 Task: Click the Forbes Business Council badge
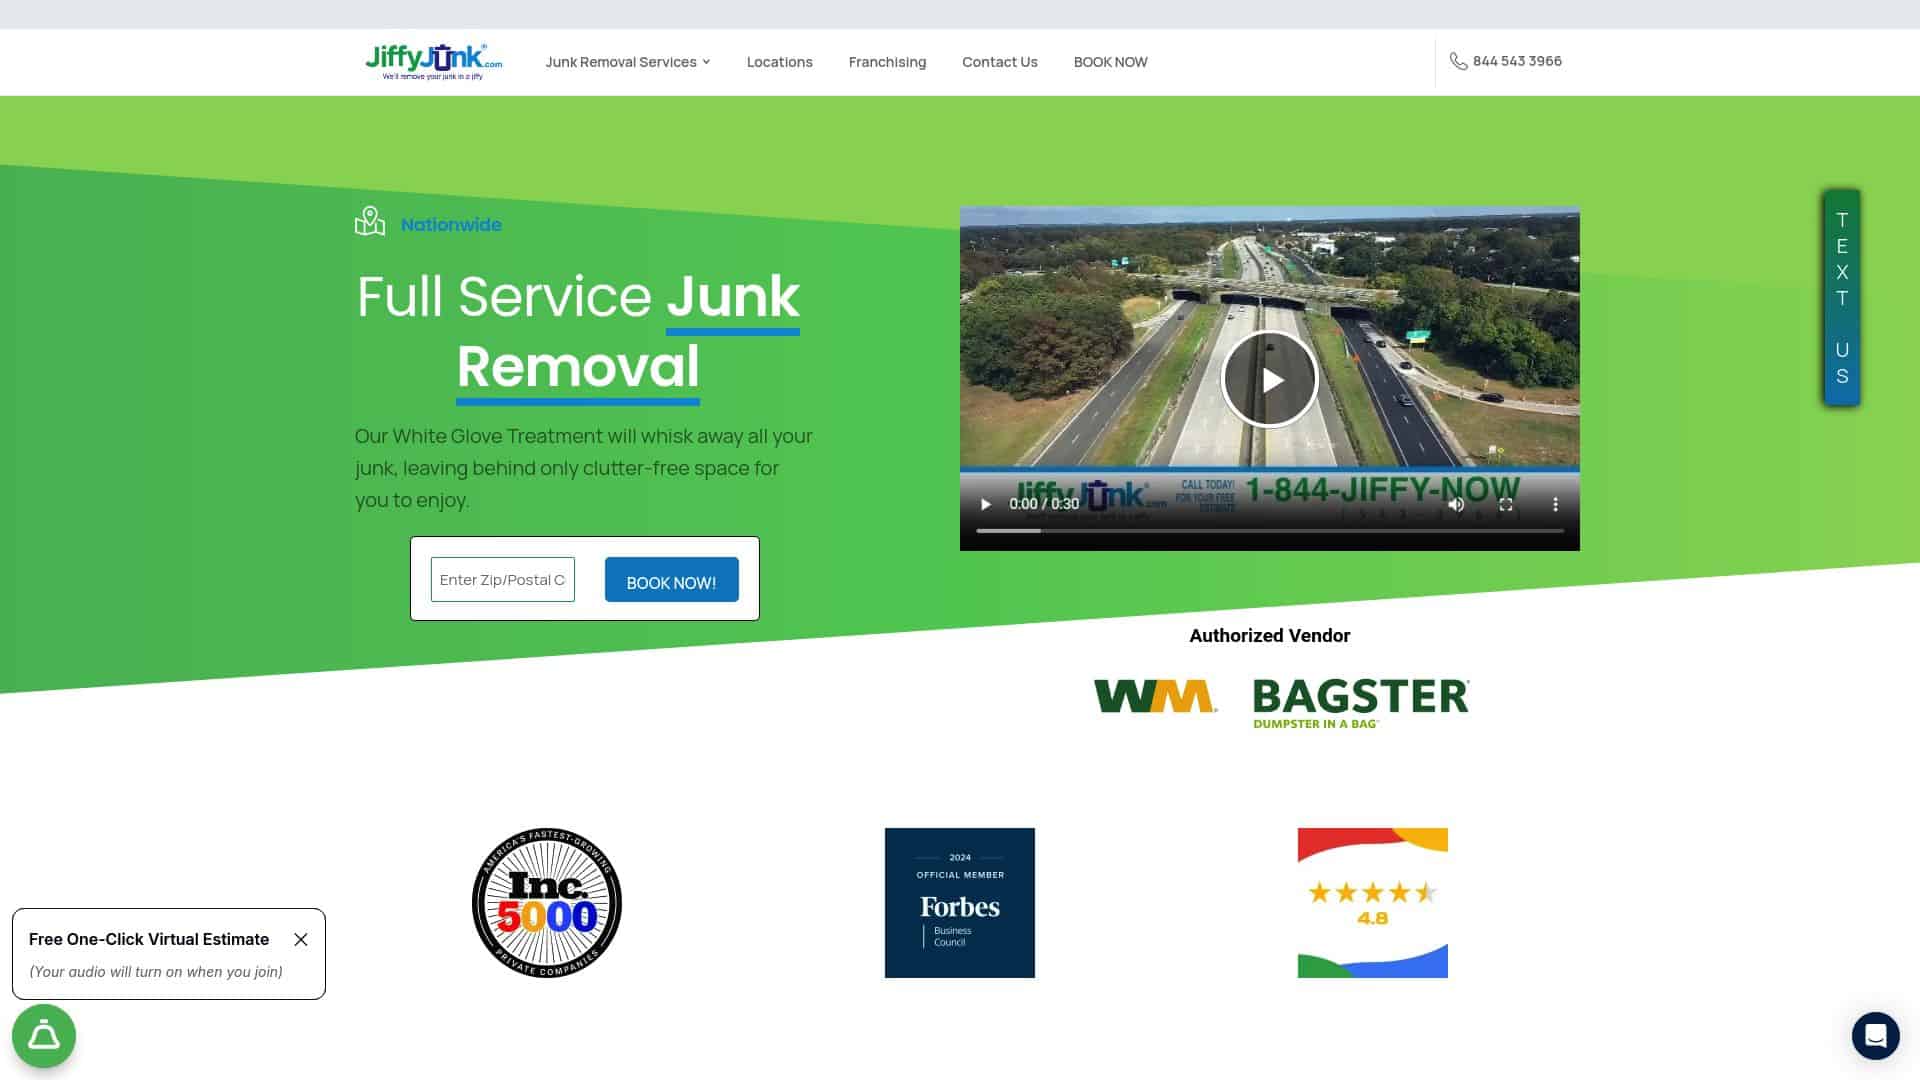959,902
